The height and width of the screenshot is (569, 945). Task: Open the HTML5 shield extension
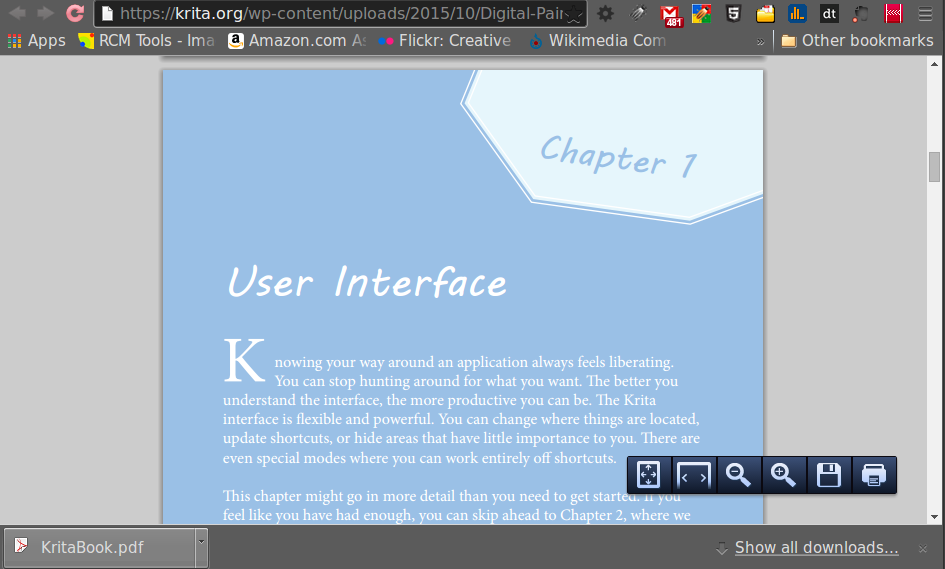tap(733, 13)
